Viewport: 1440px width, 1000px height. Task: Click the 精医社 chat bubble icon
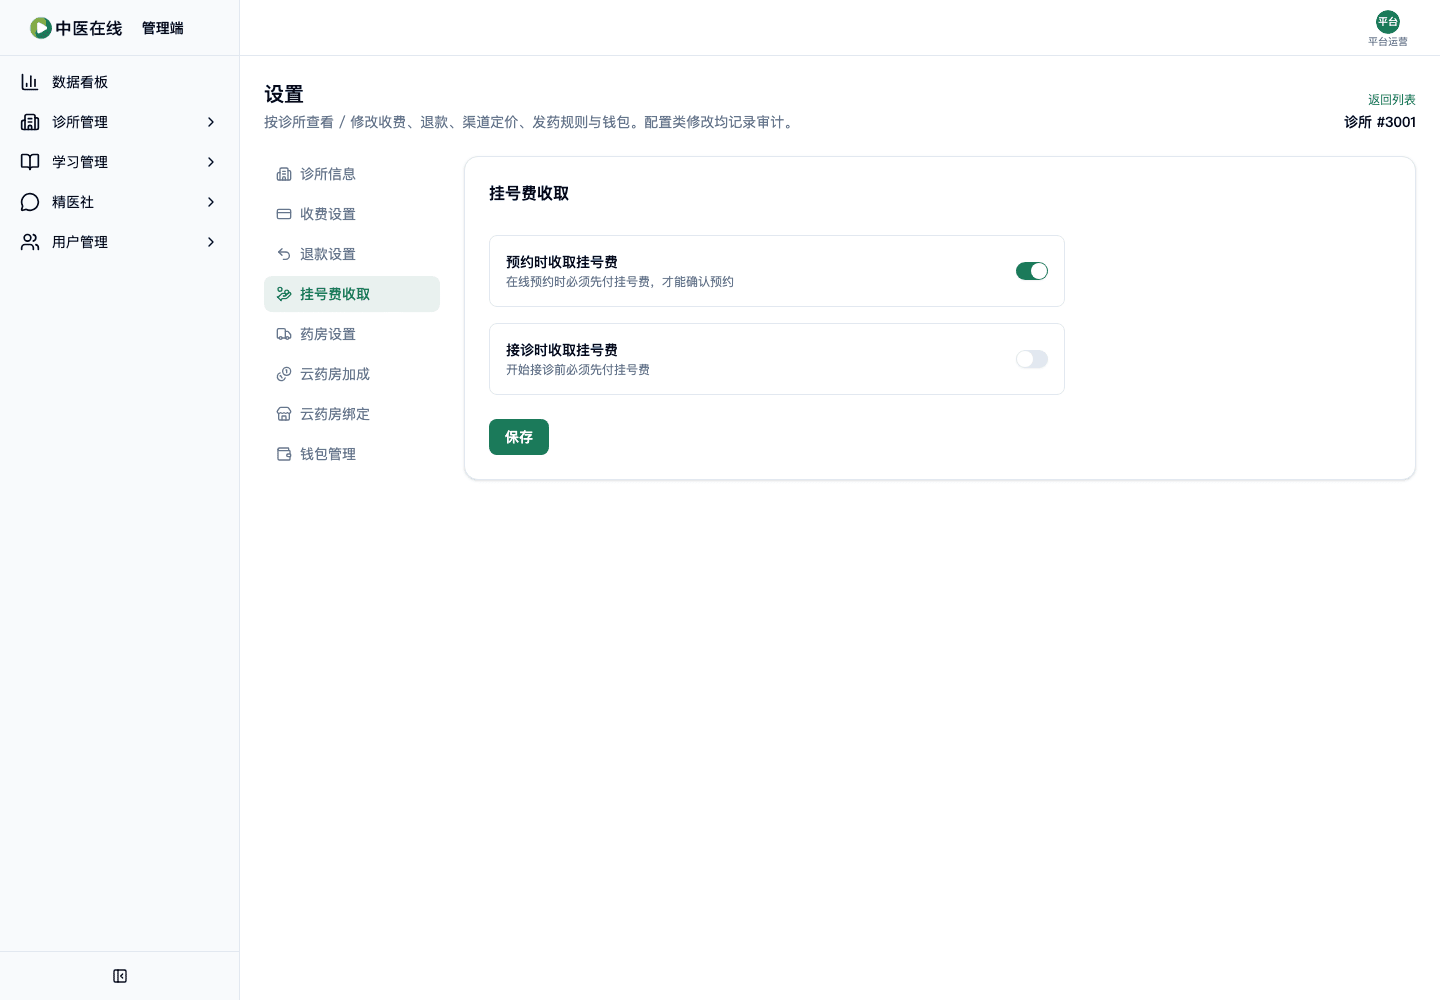pyautogui.click(x=30, y=202)
